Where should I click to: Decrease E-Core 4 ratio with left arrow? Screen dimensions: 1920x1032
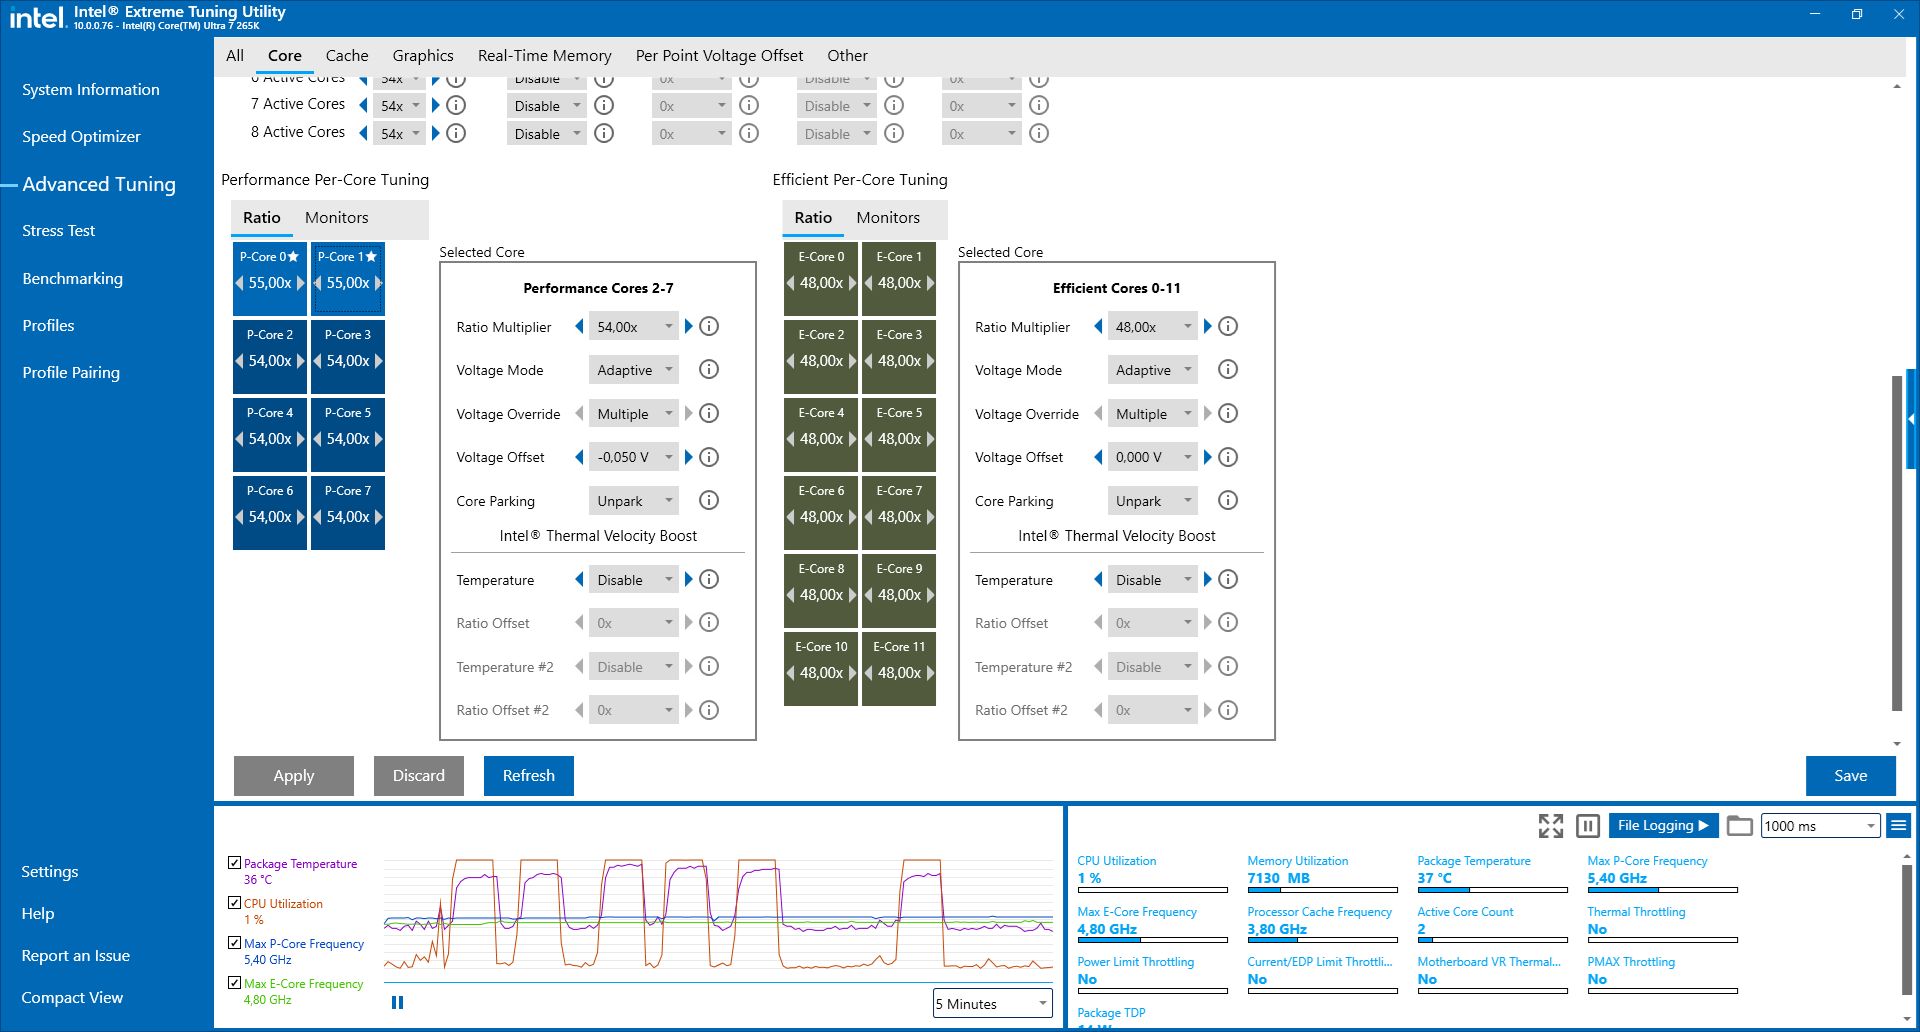pos(791,439)
